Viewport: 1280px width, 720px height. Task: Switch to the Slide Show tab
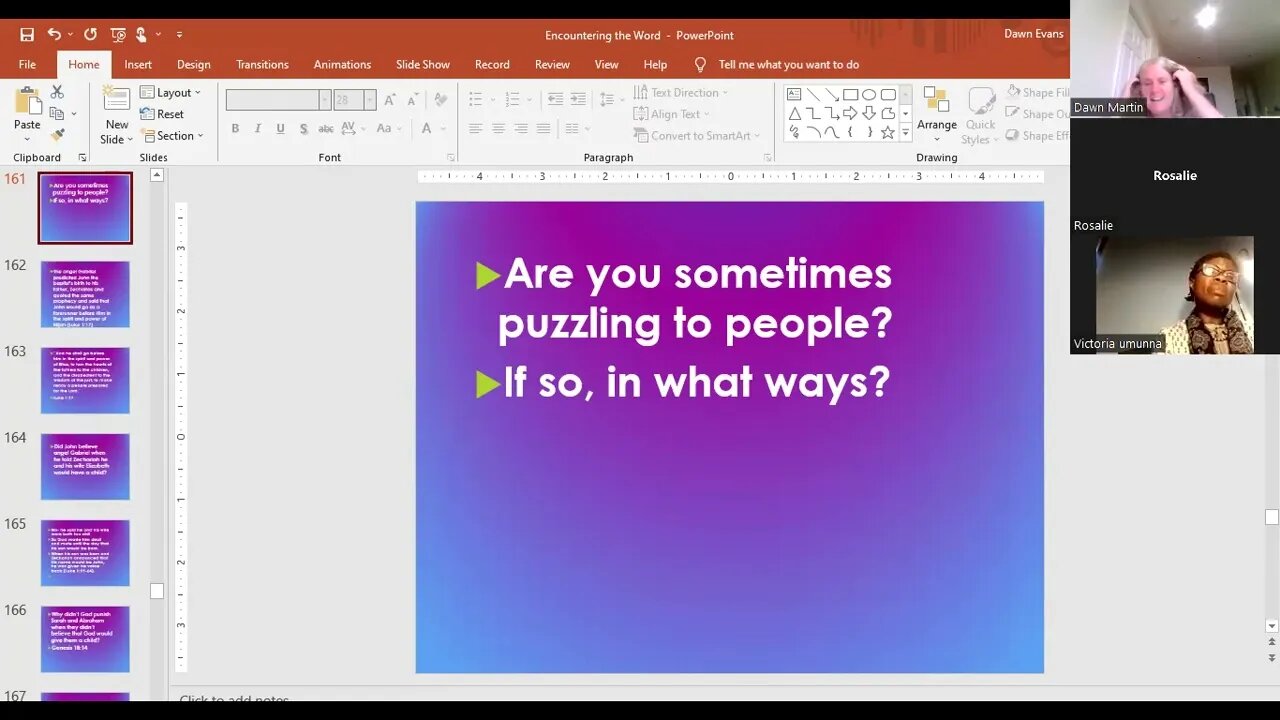point(423,64)
